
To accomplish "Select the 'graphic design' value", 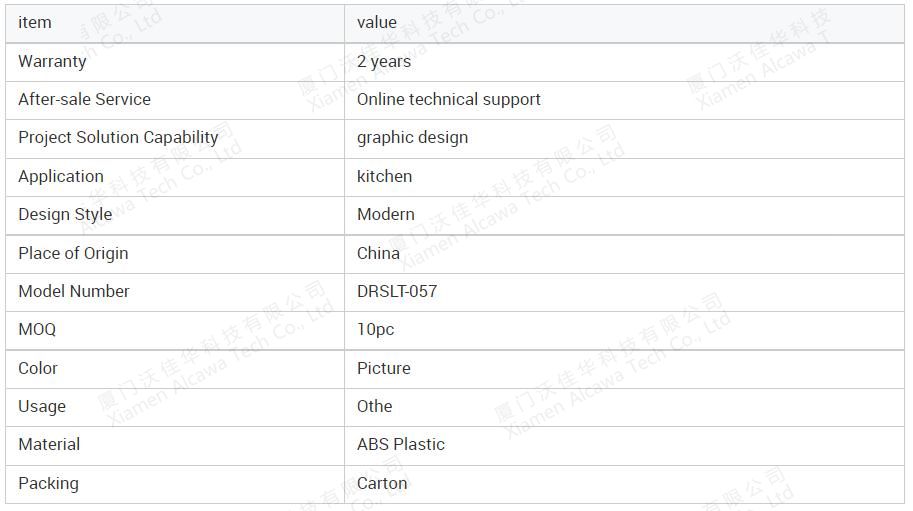I will click(x=412, y=138).
